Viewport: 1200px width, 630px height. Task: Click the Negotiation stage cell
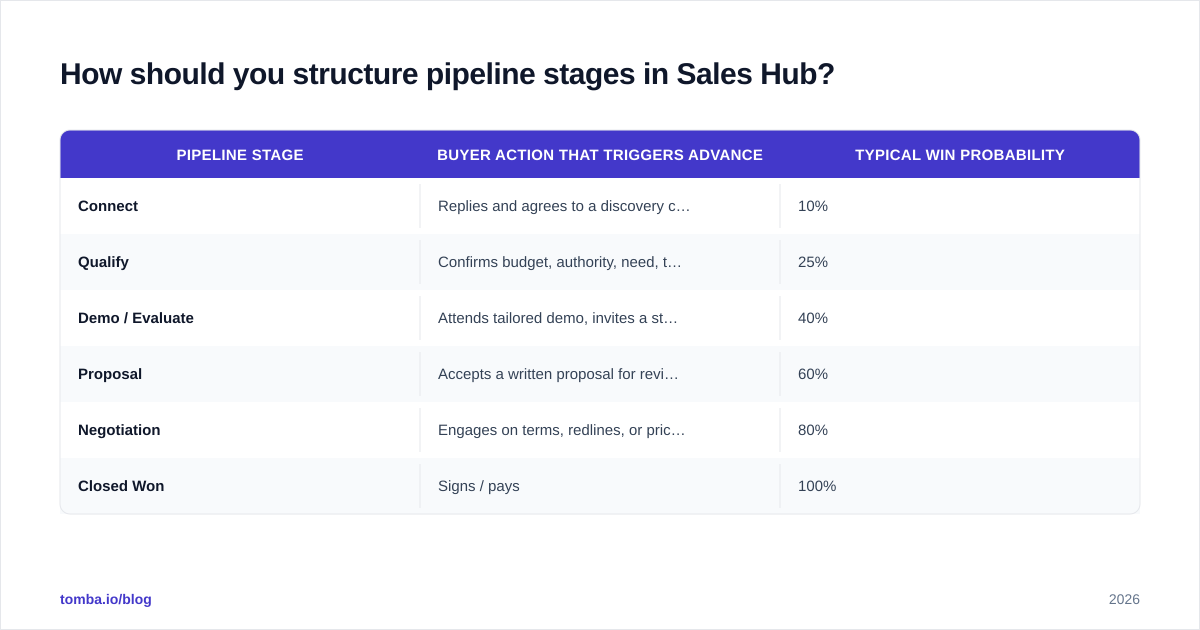coord(240,430)
